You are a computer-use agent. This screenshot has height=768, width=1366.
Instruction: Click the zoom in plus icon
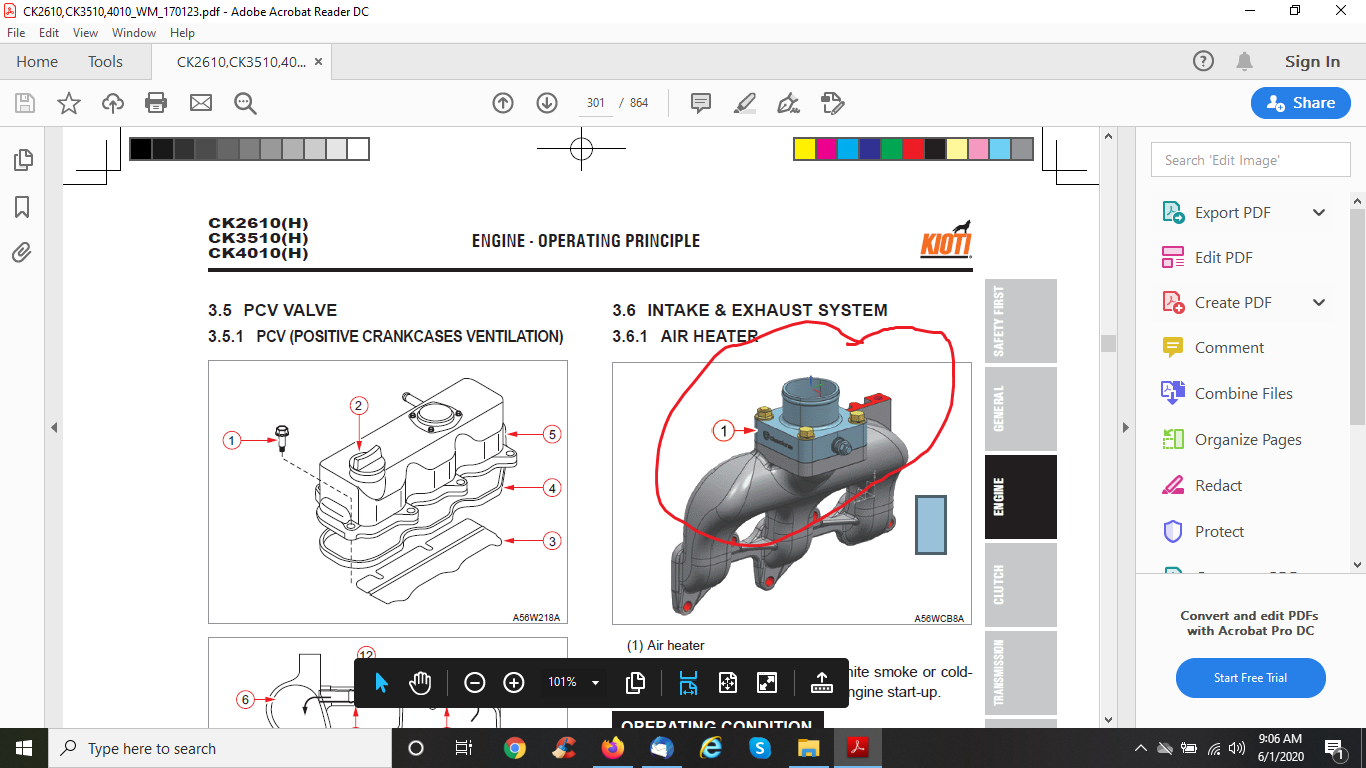pos(514,682)
